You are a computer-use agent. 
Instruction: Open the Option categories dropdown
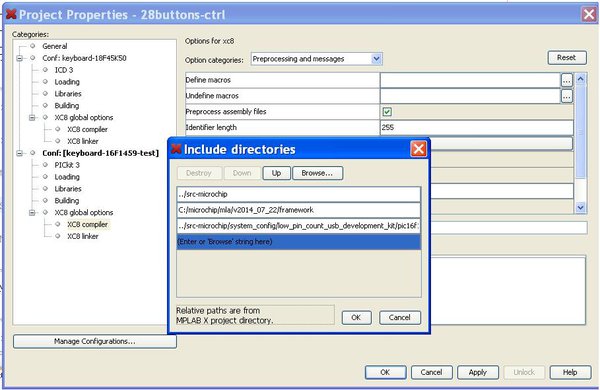[x=376, y=59]
